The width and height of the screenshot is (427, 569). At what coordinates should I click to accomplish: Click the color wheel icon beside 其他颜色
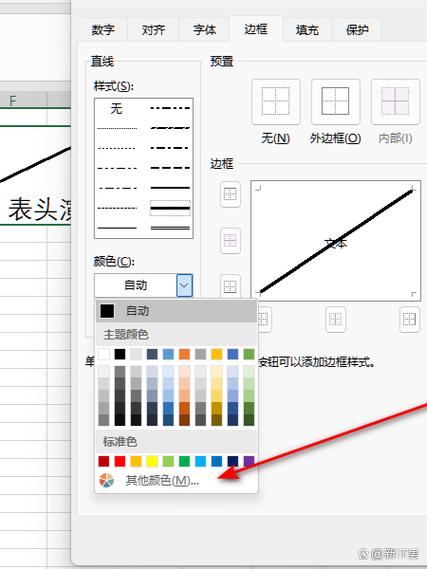(x=107, y=480)
